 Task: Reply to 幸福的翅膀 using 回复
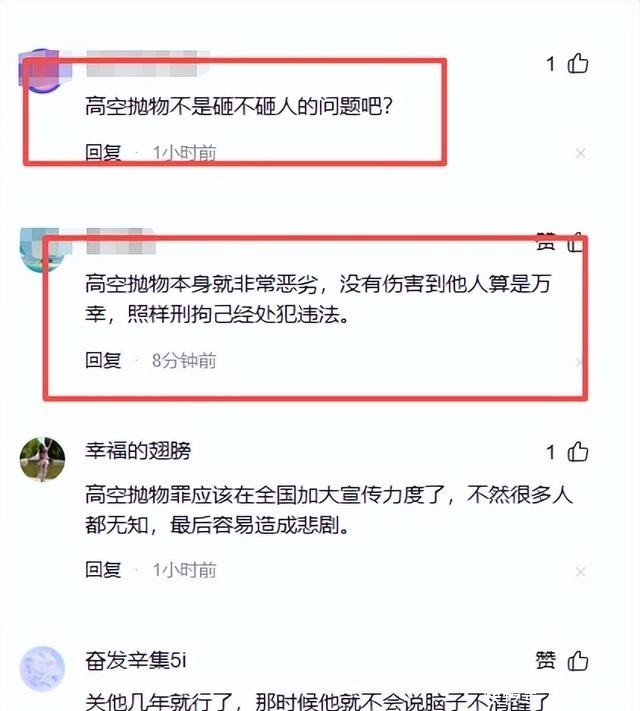coord(103,570)
